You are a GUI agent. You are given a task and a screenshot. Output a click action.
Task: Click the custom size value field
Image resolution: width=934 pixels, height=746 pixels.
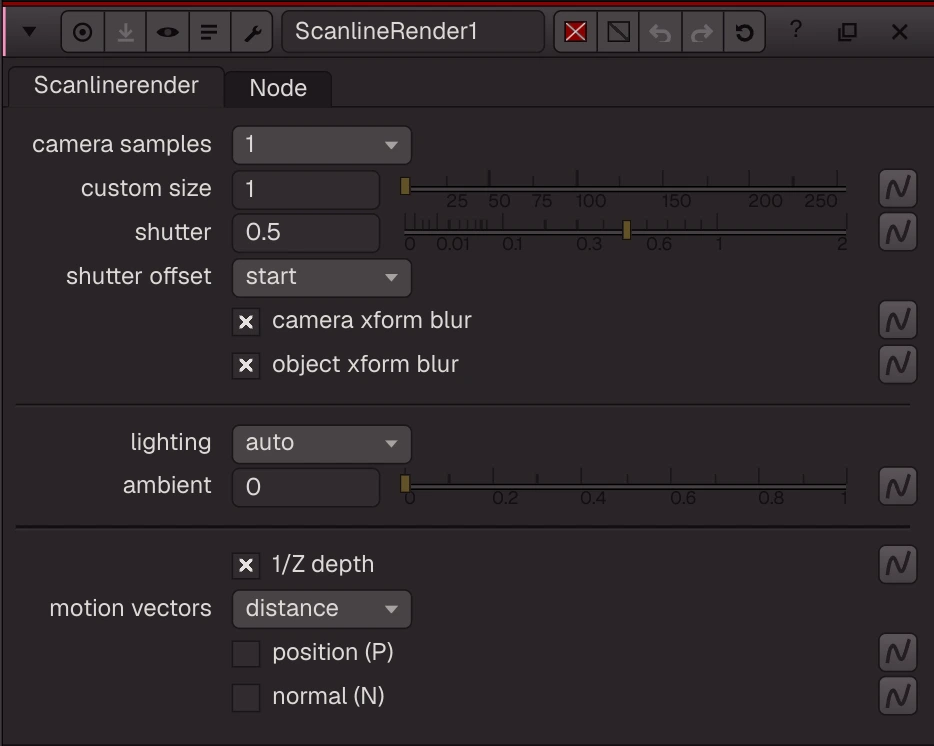[306, 189]
